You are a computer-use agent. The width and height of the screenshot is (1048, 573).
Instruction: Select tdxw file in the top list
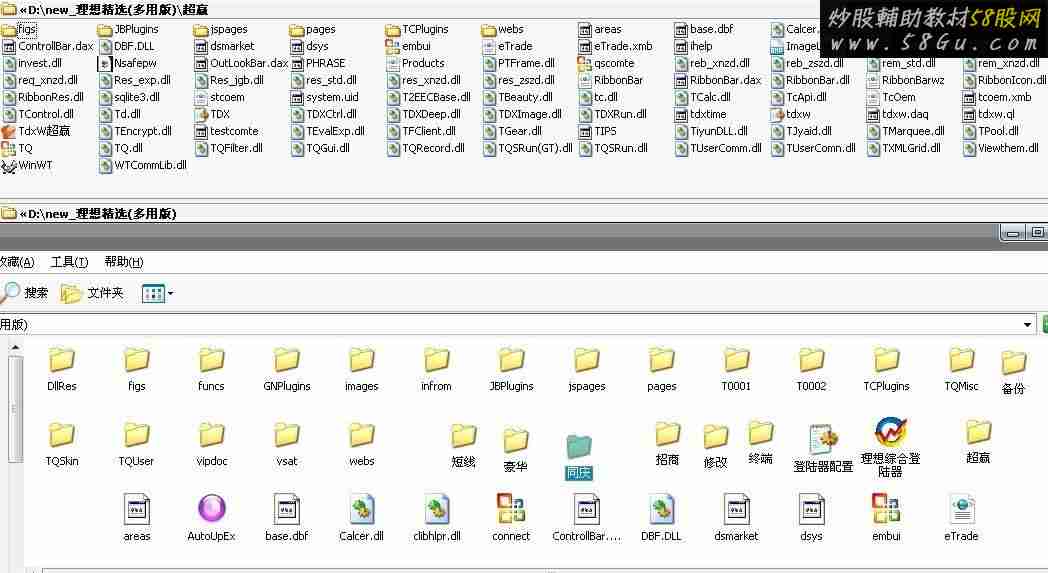tap(791, 114)
